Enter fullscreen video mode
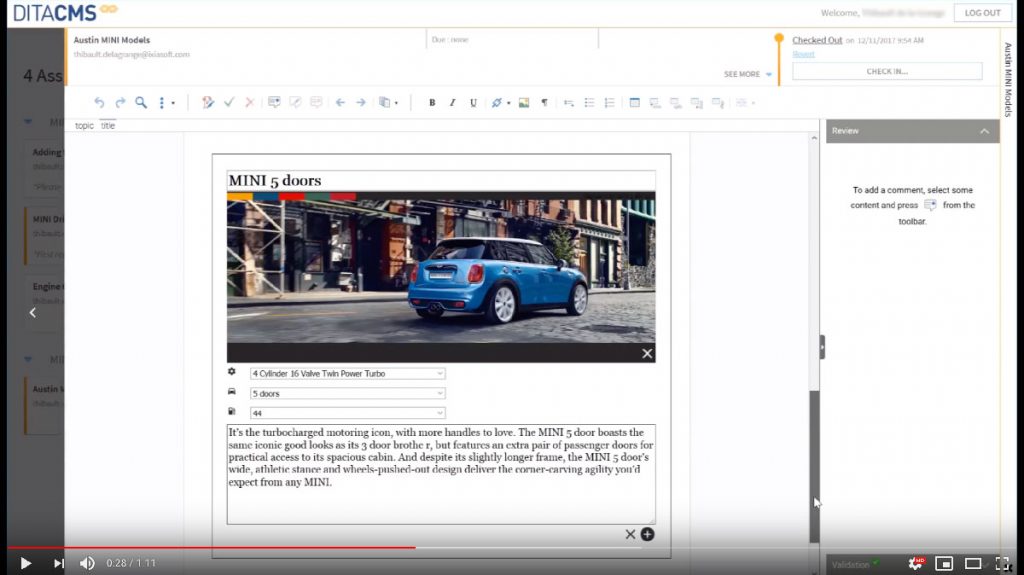Viewport: 1024px width, 575px height. (x=1003, y=563)
